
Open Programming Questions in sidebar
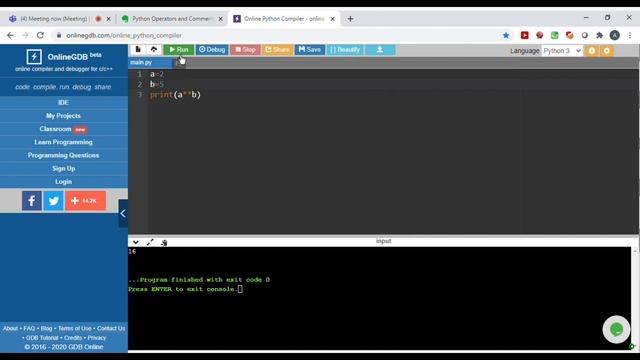pyautogui.click(x=64, y=155)
